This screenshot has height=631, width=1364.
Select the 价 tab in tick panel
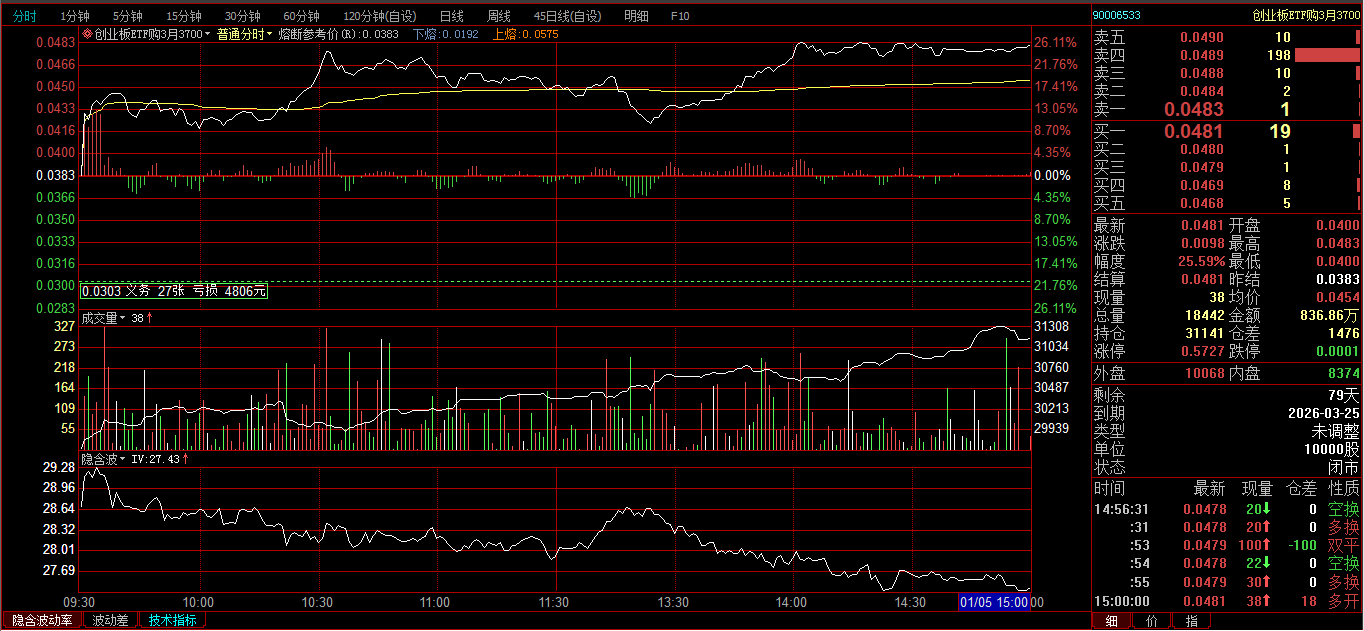[1151, 621]
